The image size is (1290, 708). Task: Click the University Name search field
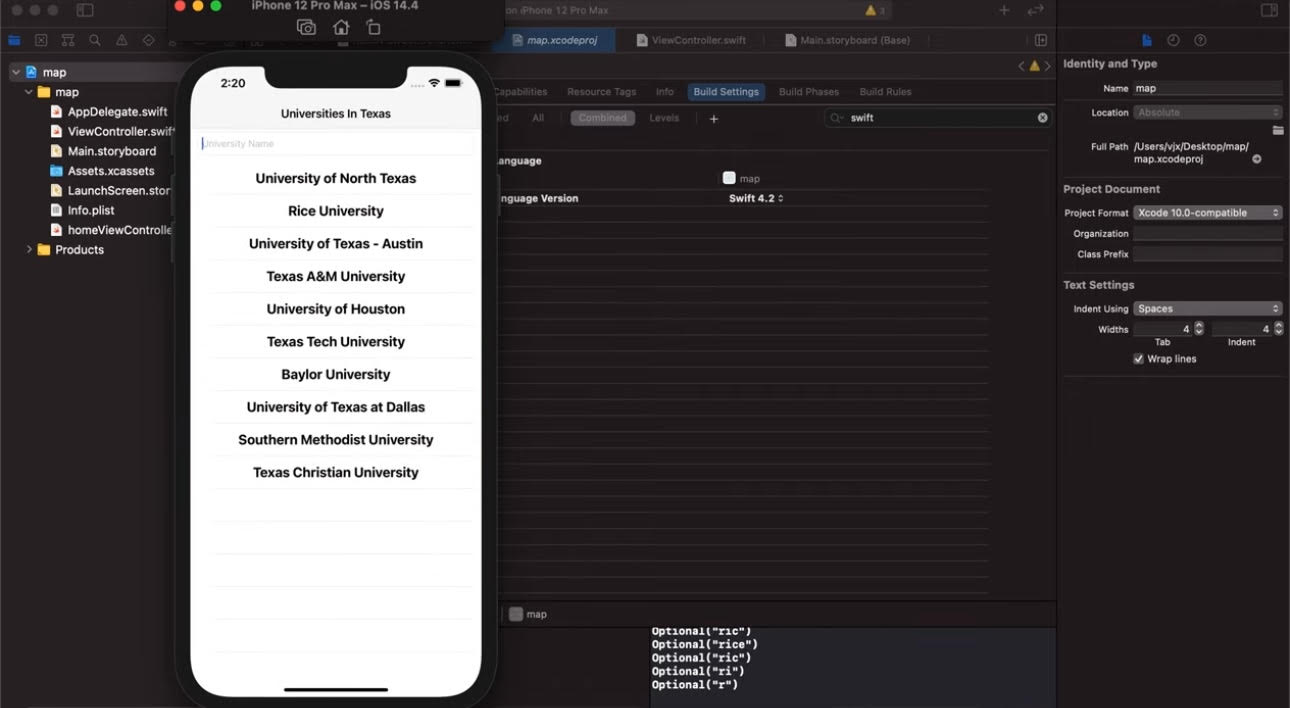[x=335, y=144]
